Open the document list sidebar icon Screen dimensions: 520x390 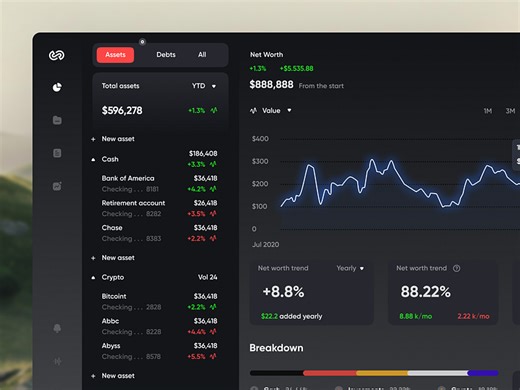[x=57, y=153]
